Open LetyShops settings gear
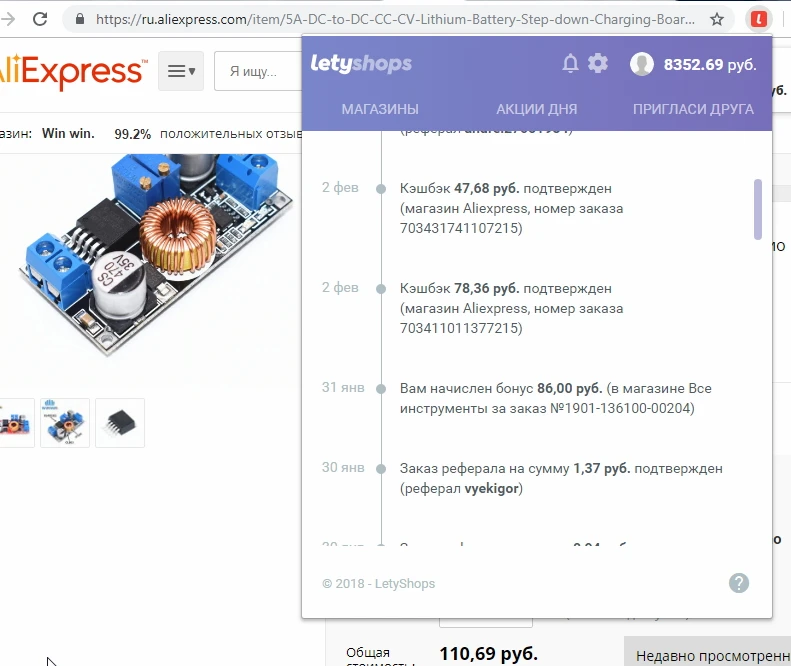The width and height of the screenshot is (791, 666). point(598,64)
